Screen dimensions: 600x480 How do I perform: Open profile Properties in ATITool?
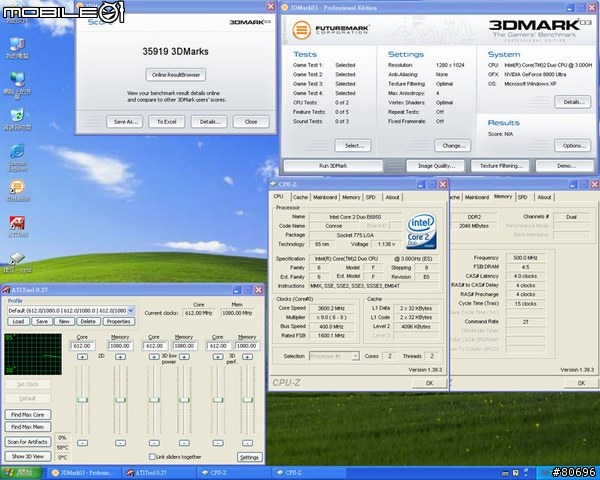coord(118,322)
